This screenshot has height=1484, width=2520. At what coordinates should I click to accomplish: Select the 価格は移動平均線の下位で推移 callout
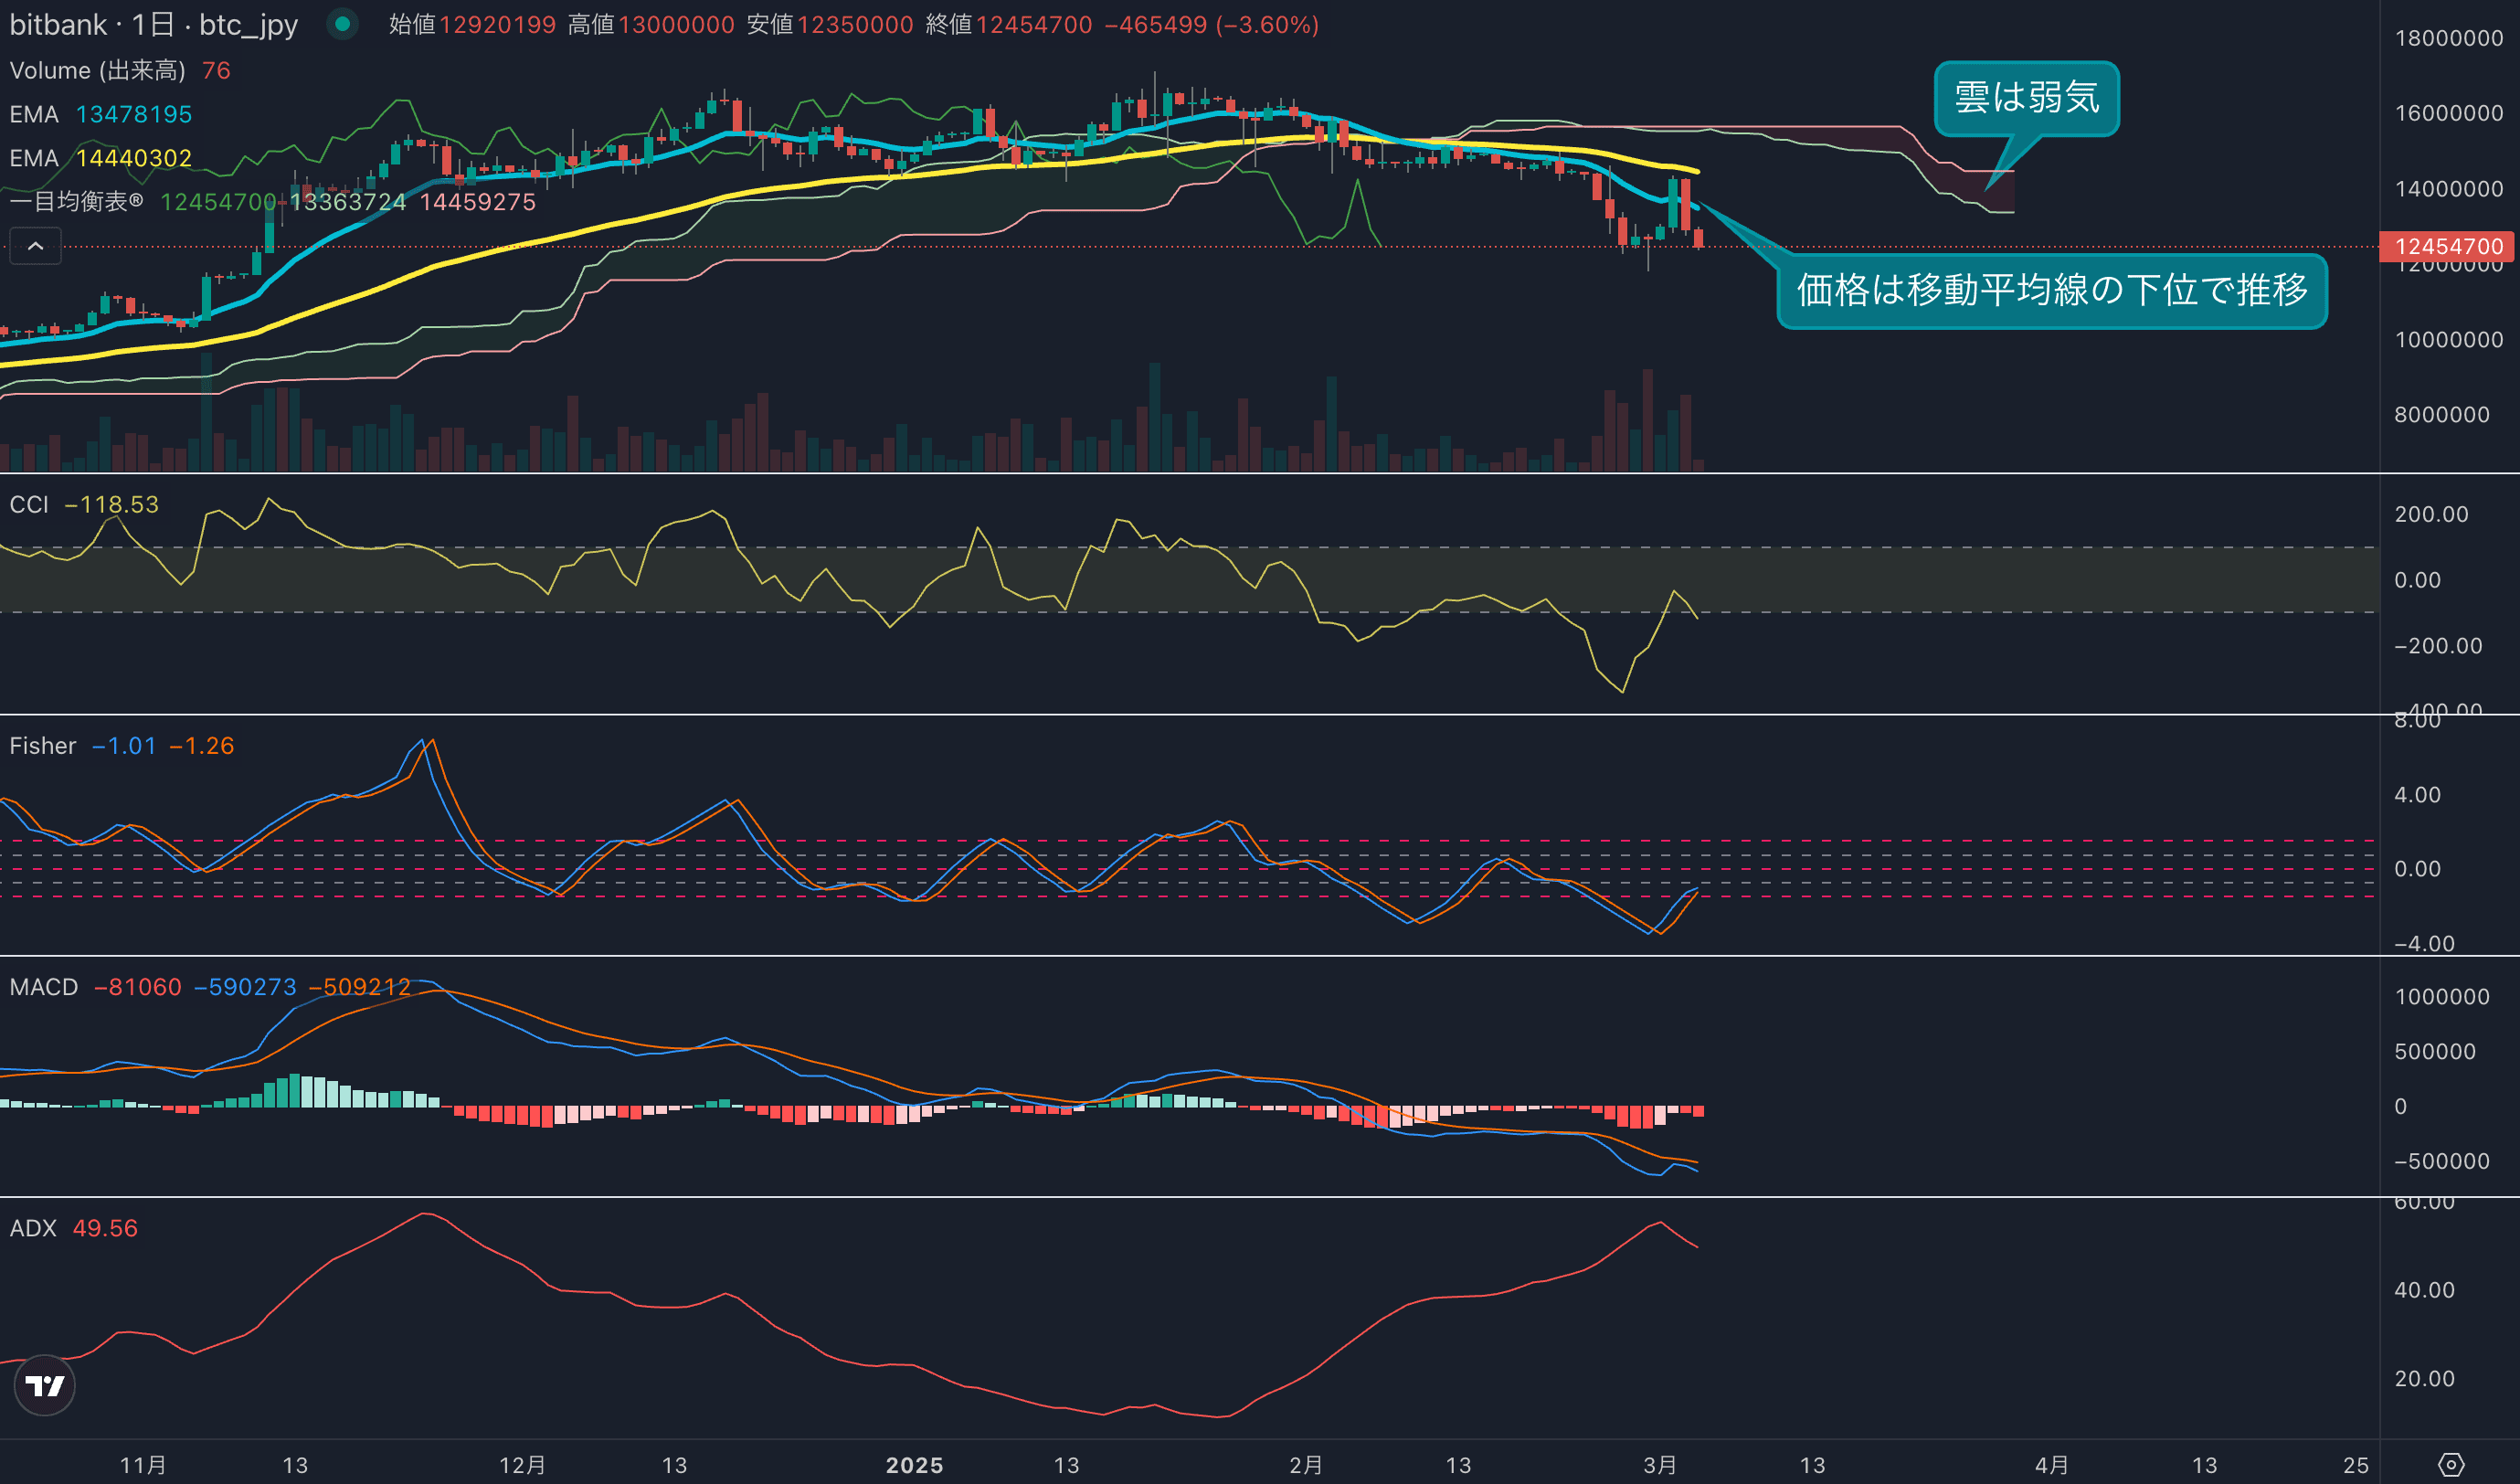(x=2051, y=291)
